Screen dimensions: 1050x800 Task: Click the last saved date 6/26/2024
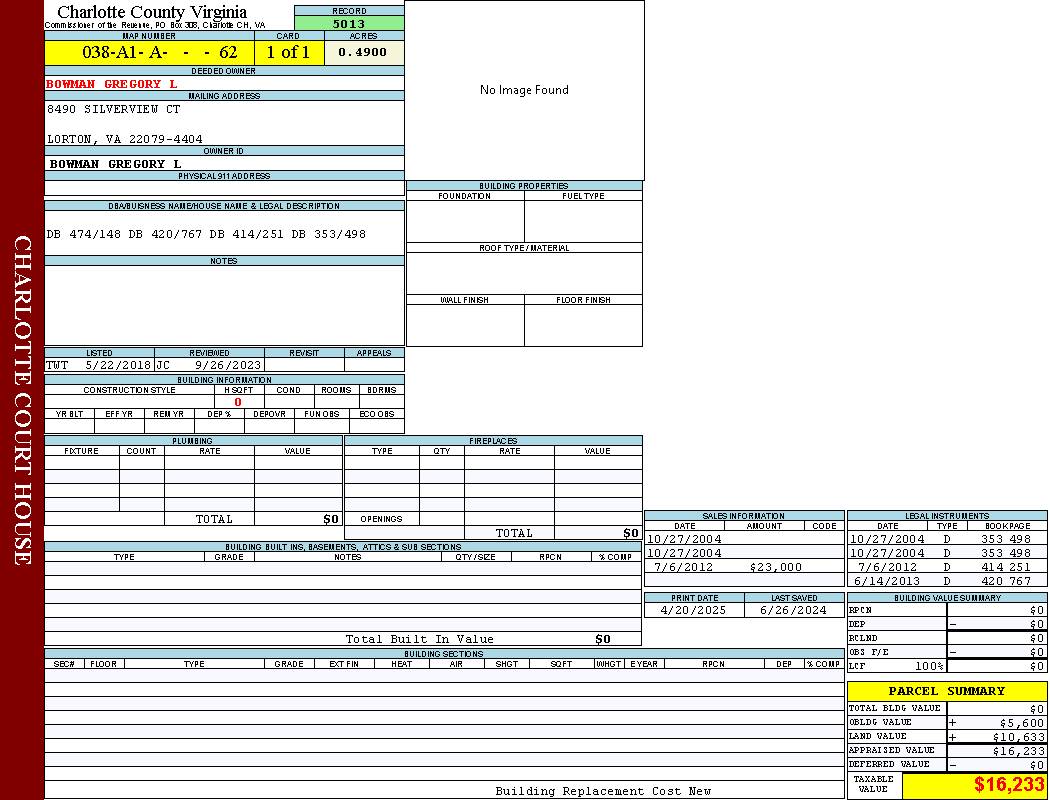coord(794,610)
